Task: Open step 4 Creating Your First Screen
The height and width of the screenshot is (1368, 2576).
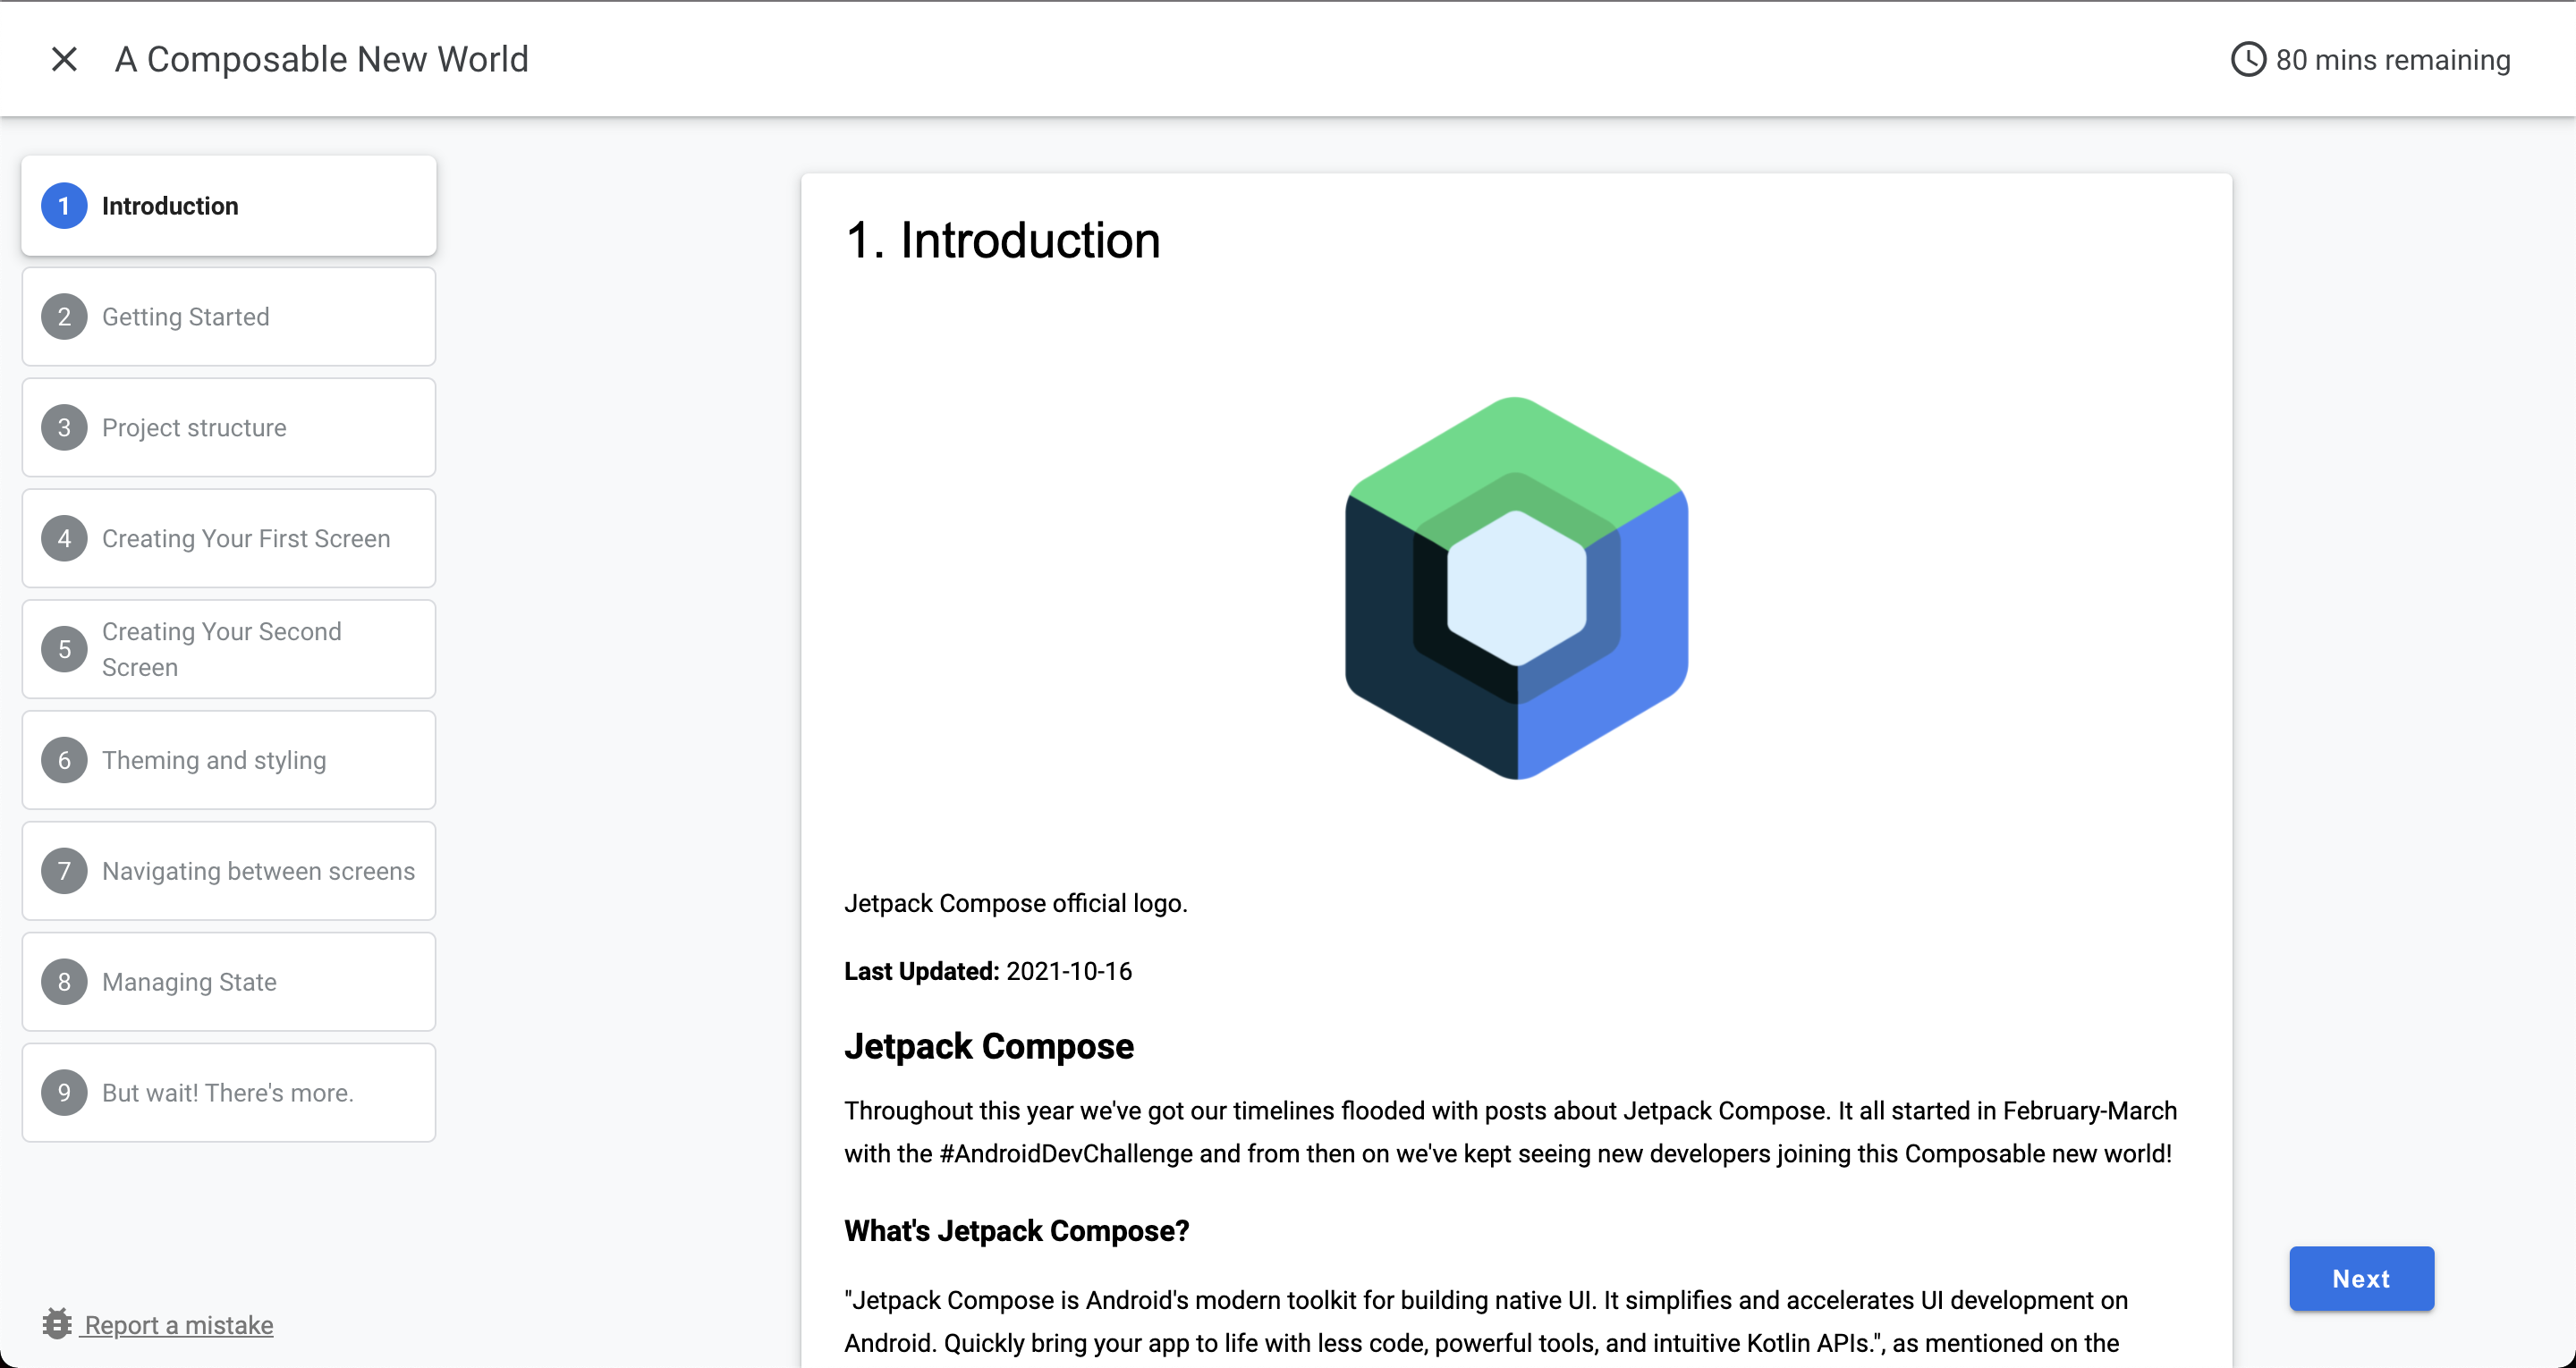Action: (229, 539)
